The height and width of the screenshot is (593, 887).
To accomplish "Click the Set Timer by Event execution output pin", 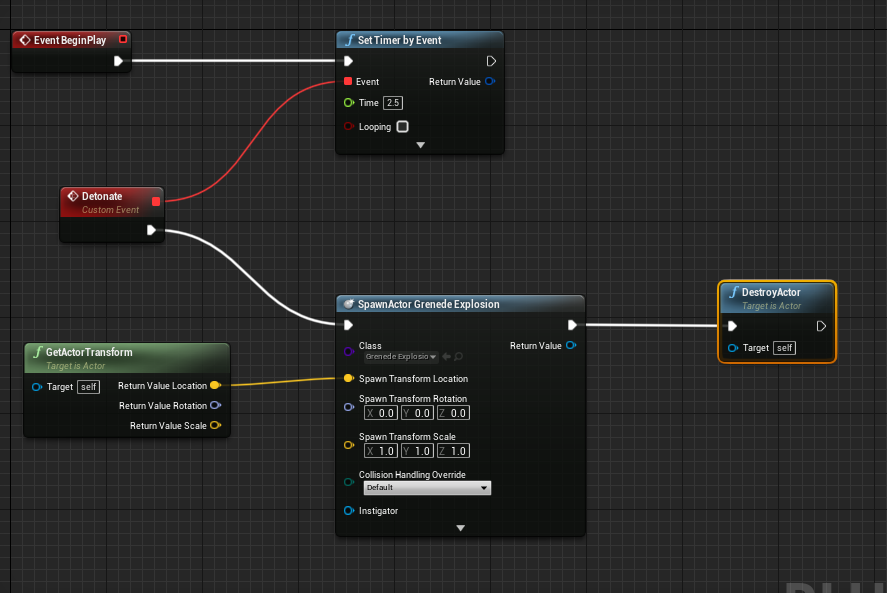I will coord(491,61).
